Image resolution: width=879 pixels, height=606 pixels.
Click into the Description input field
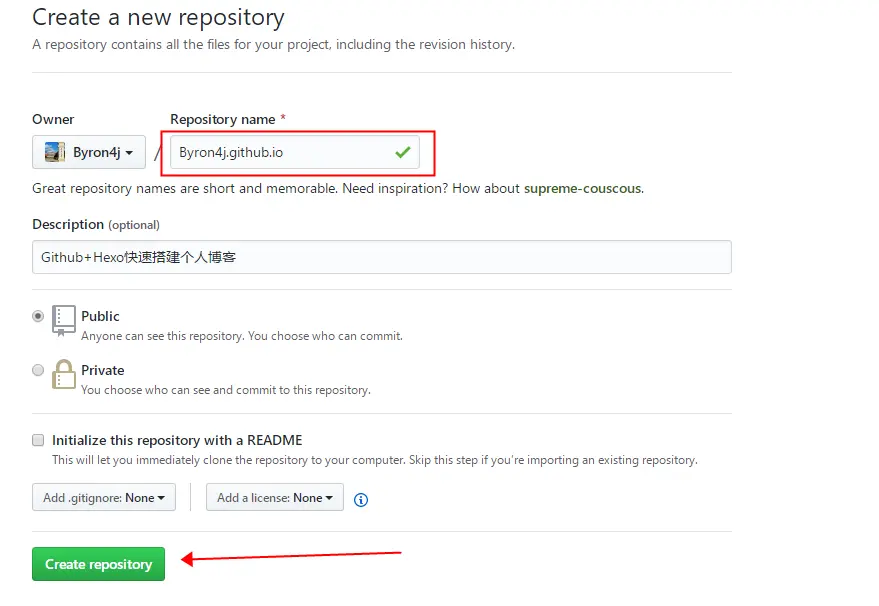point(382,257)
